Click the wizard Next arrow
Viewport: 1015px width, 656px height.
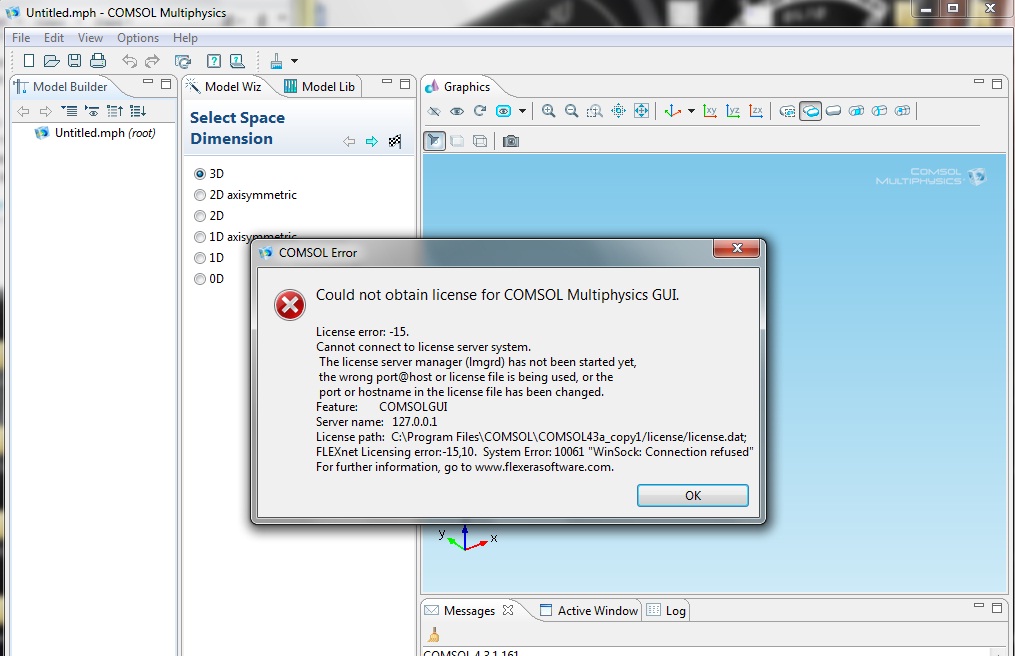tap(372, 141)
